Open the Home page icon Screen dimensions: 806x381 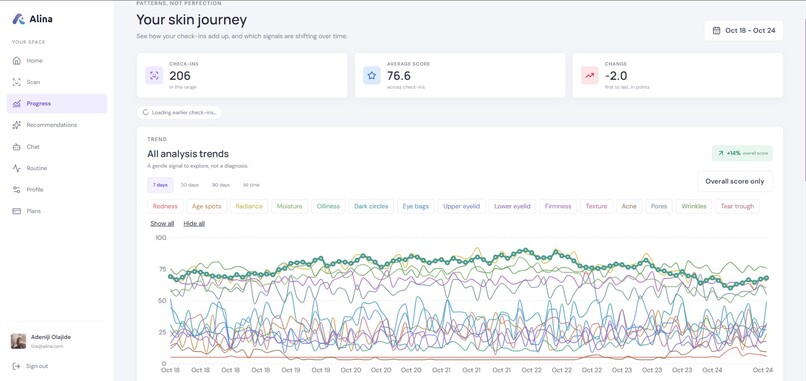(16, 61)
